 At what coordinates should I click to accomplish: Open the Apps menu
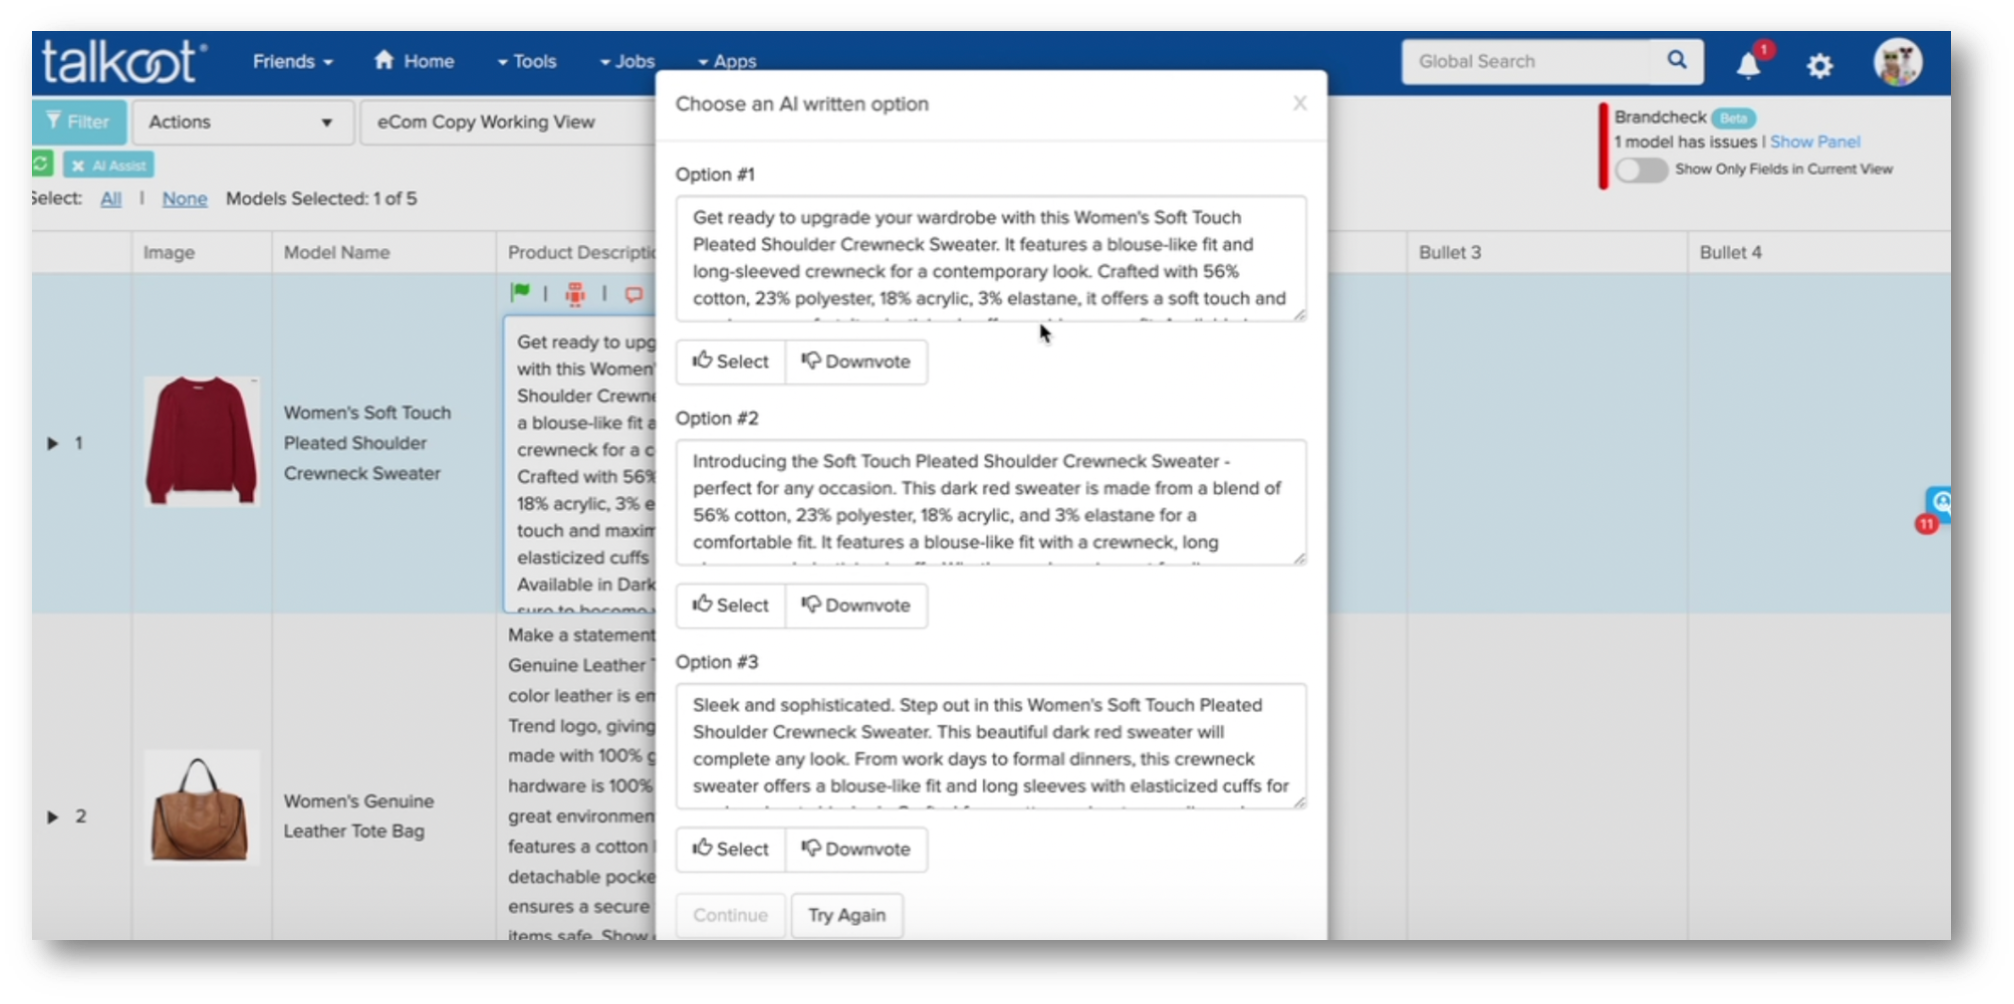727,62
